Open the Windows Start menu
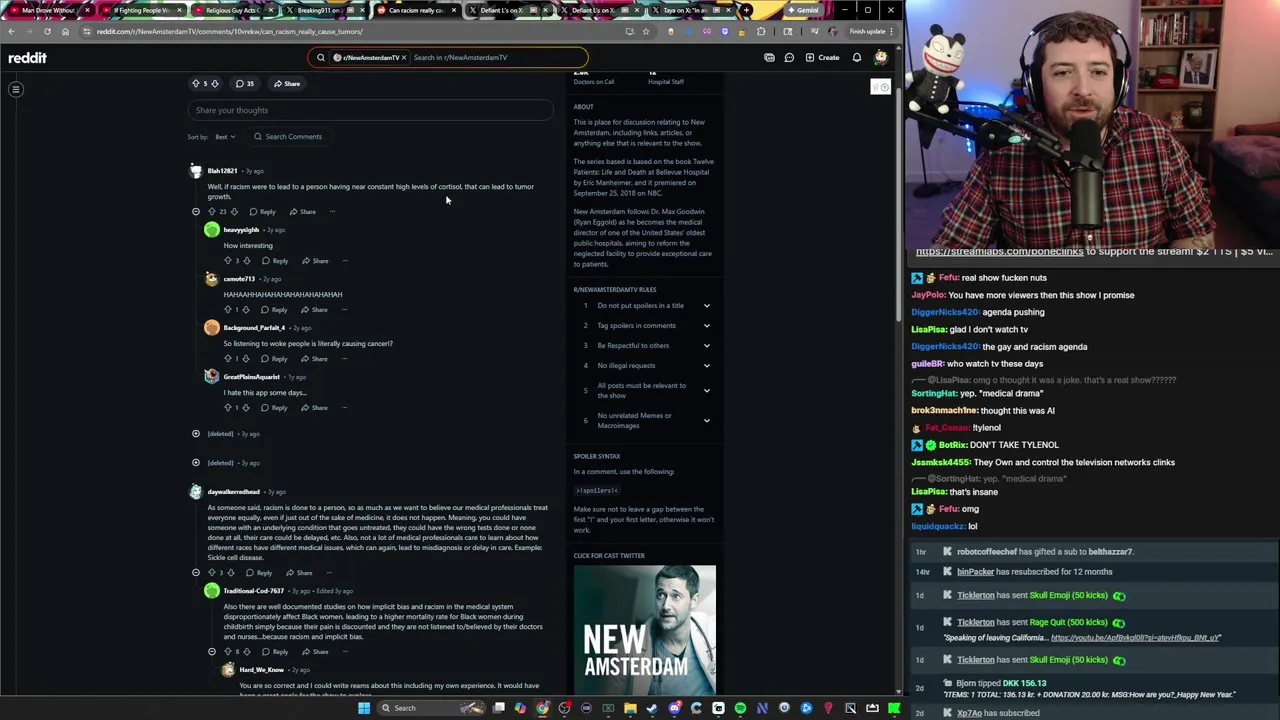 click(364, 709)
